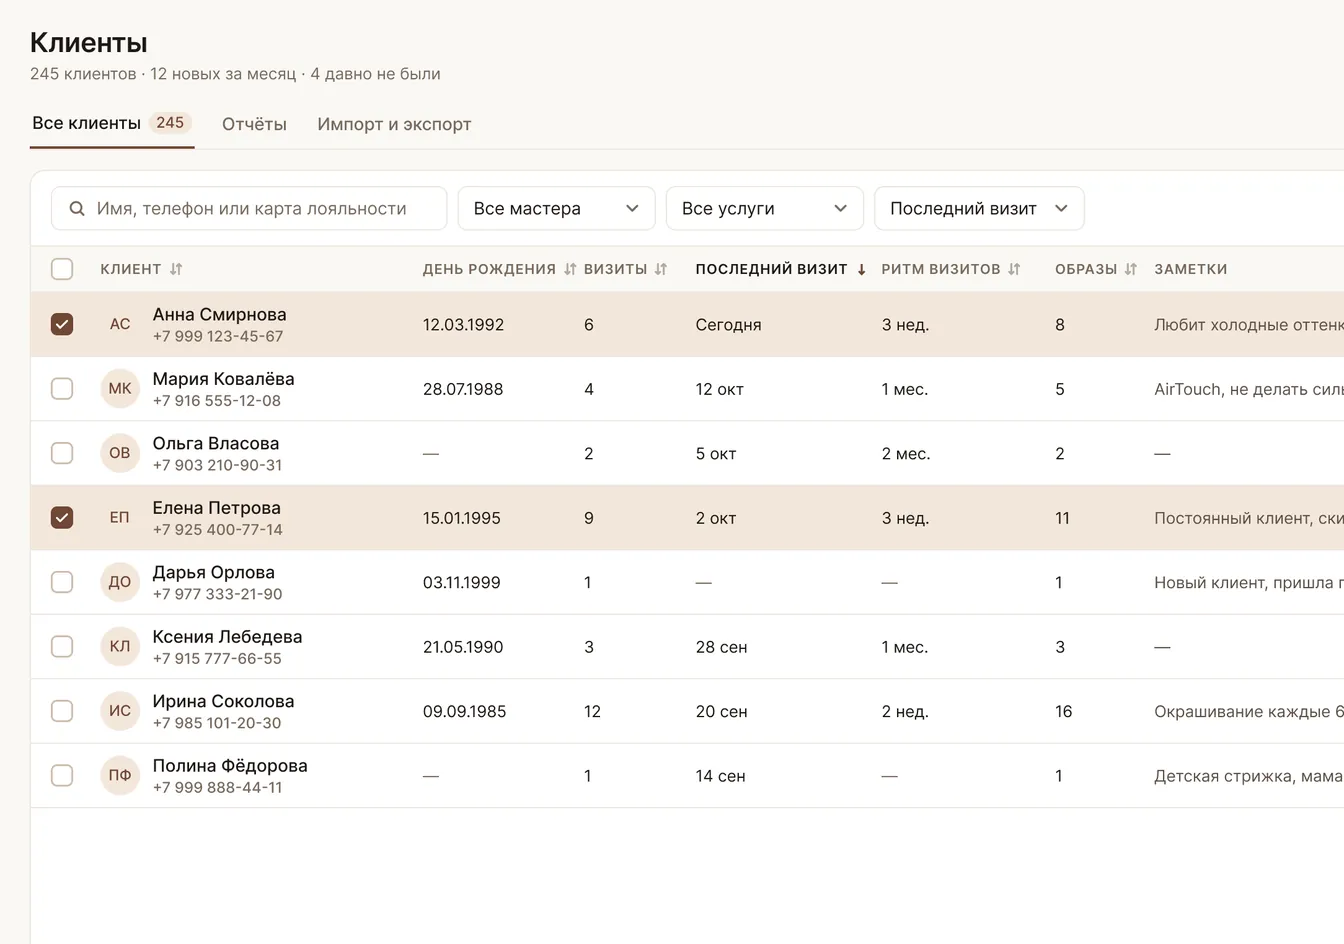Mark the Ксения Лебедева row checkbox
This screenshot has width=1344, height=944.
[x=62, y=647]
